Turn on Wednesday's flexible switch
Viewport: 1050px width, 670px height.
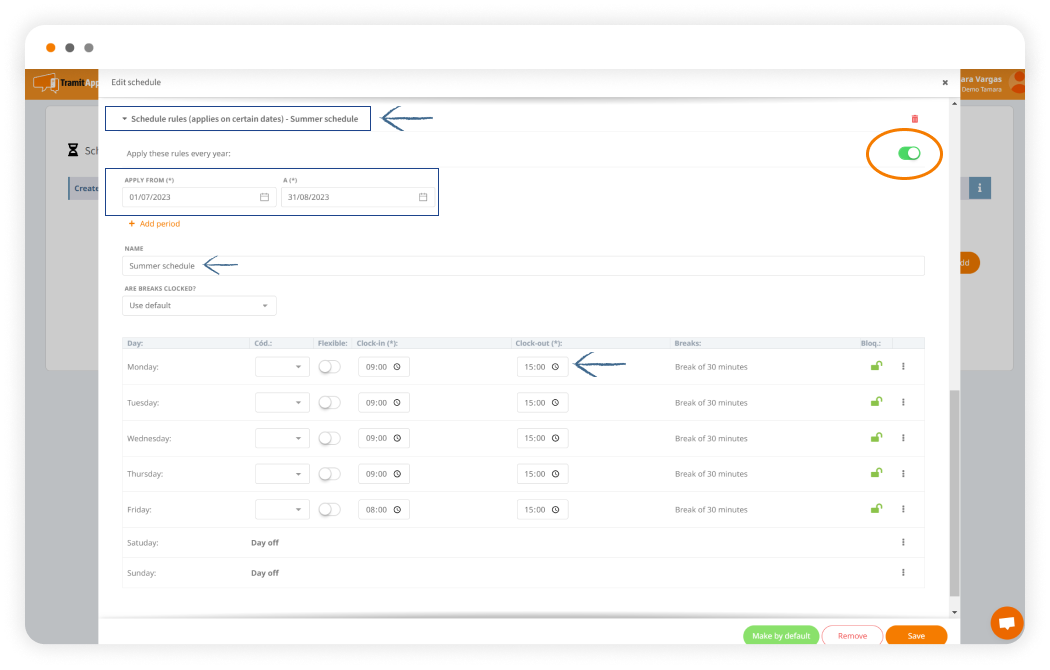329,438
